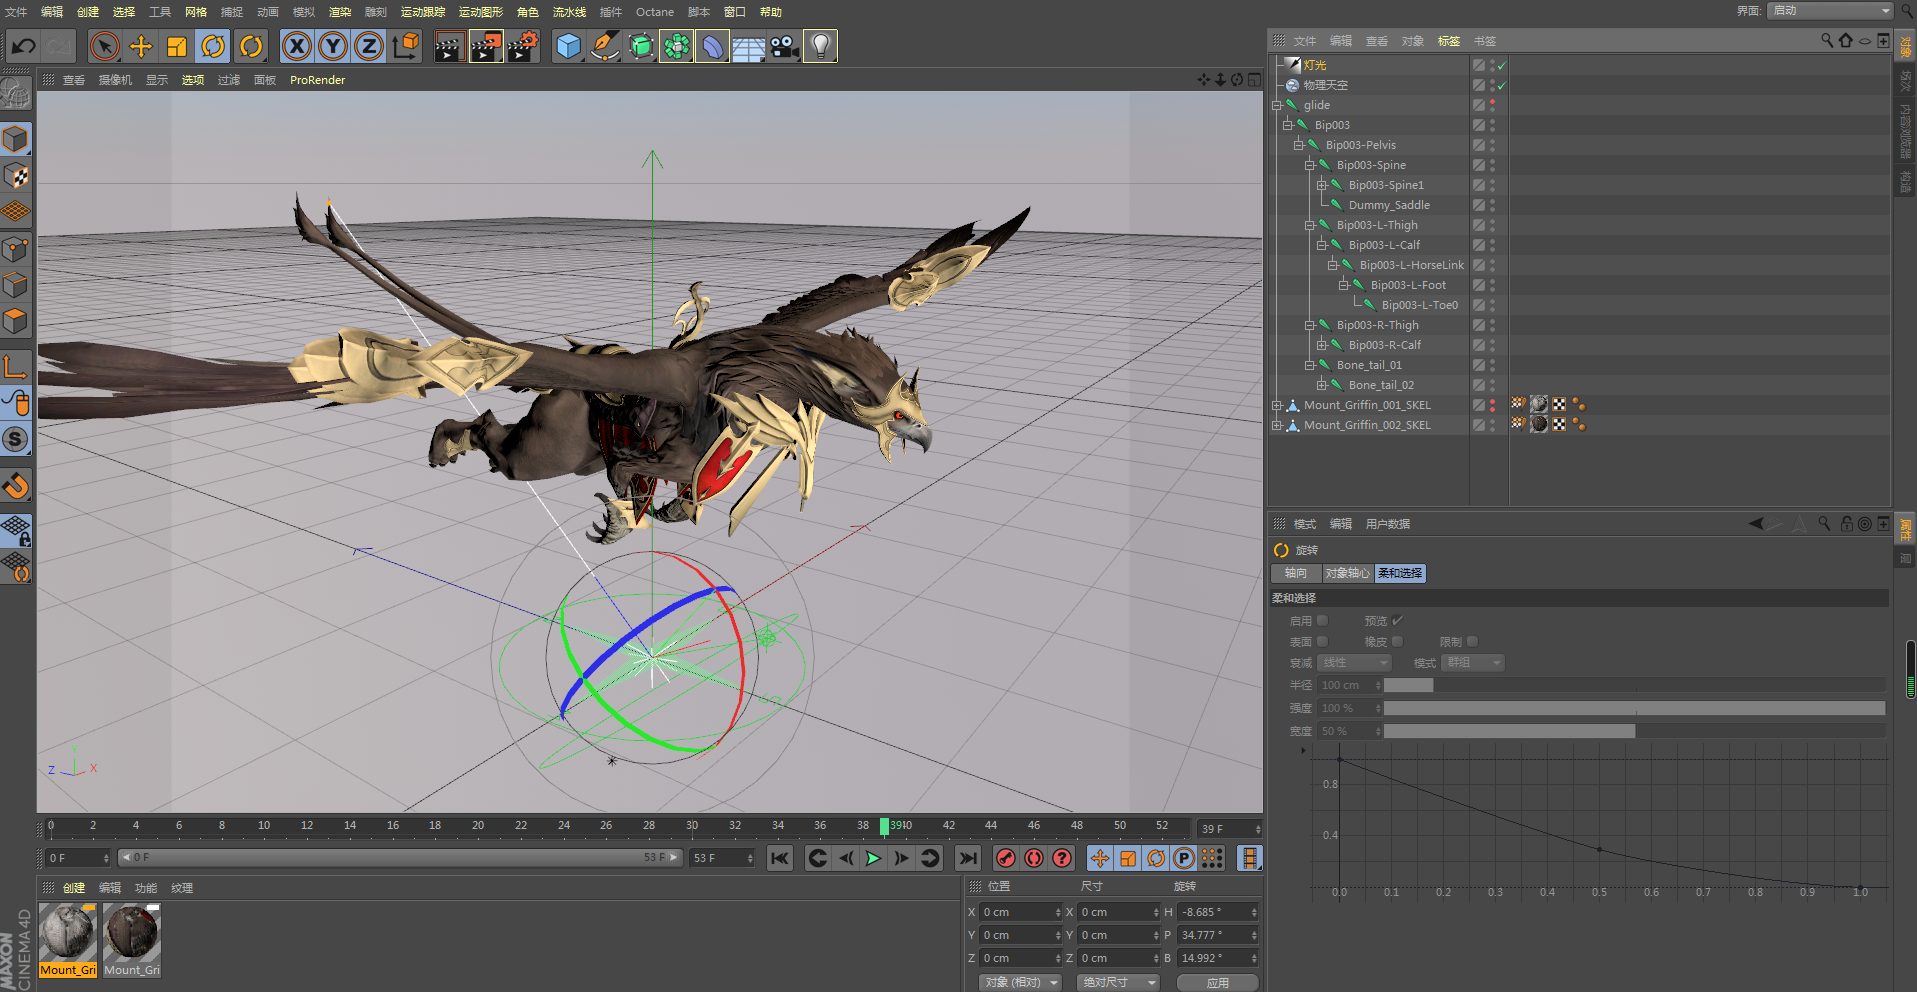Screen dimensions: 1917x992
Task: Click the Undo arrow icon
Action: [x=24, y=46]
